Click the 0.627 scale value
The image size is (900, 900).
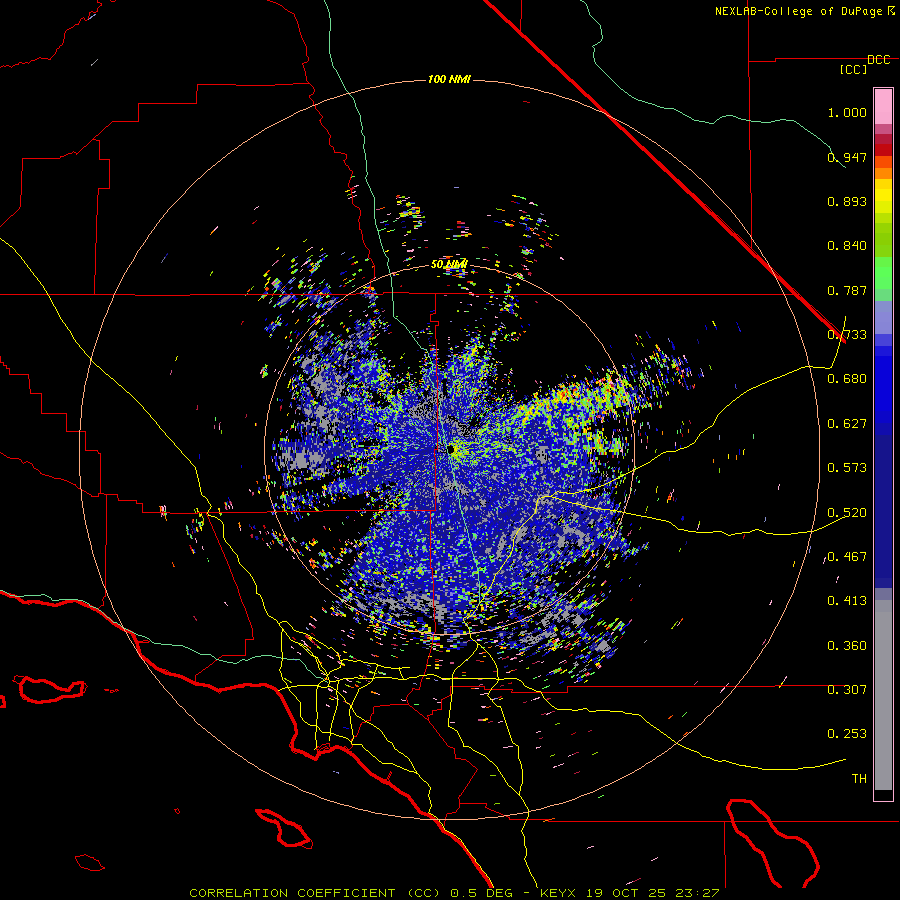[x=847, y=424]
